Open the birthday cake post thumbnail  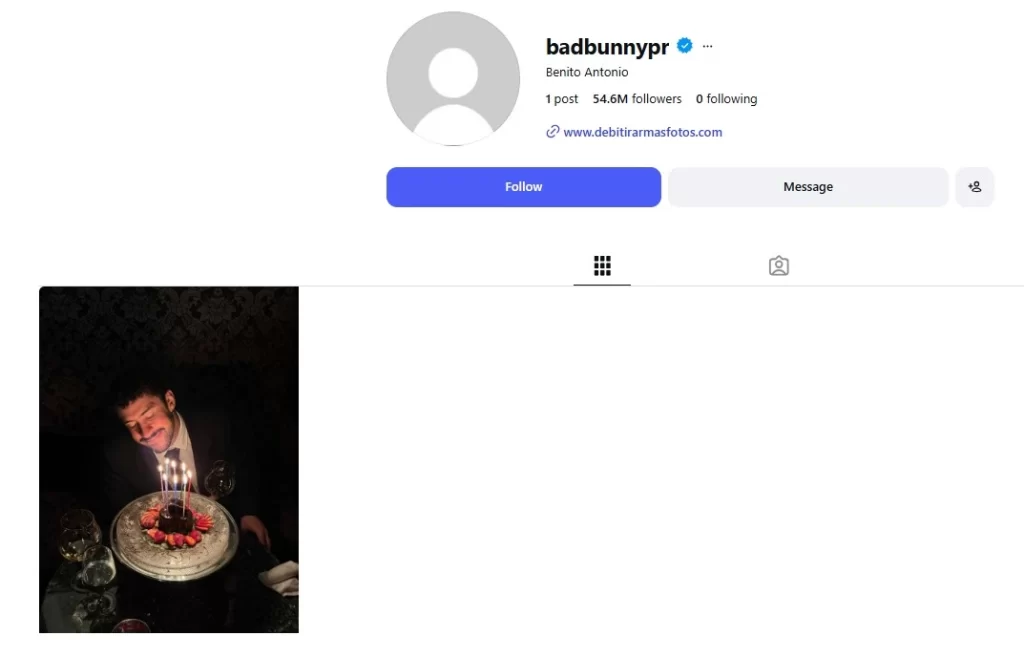click(169, 459)
